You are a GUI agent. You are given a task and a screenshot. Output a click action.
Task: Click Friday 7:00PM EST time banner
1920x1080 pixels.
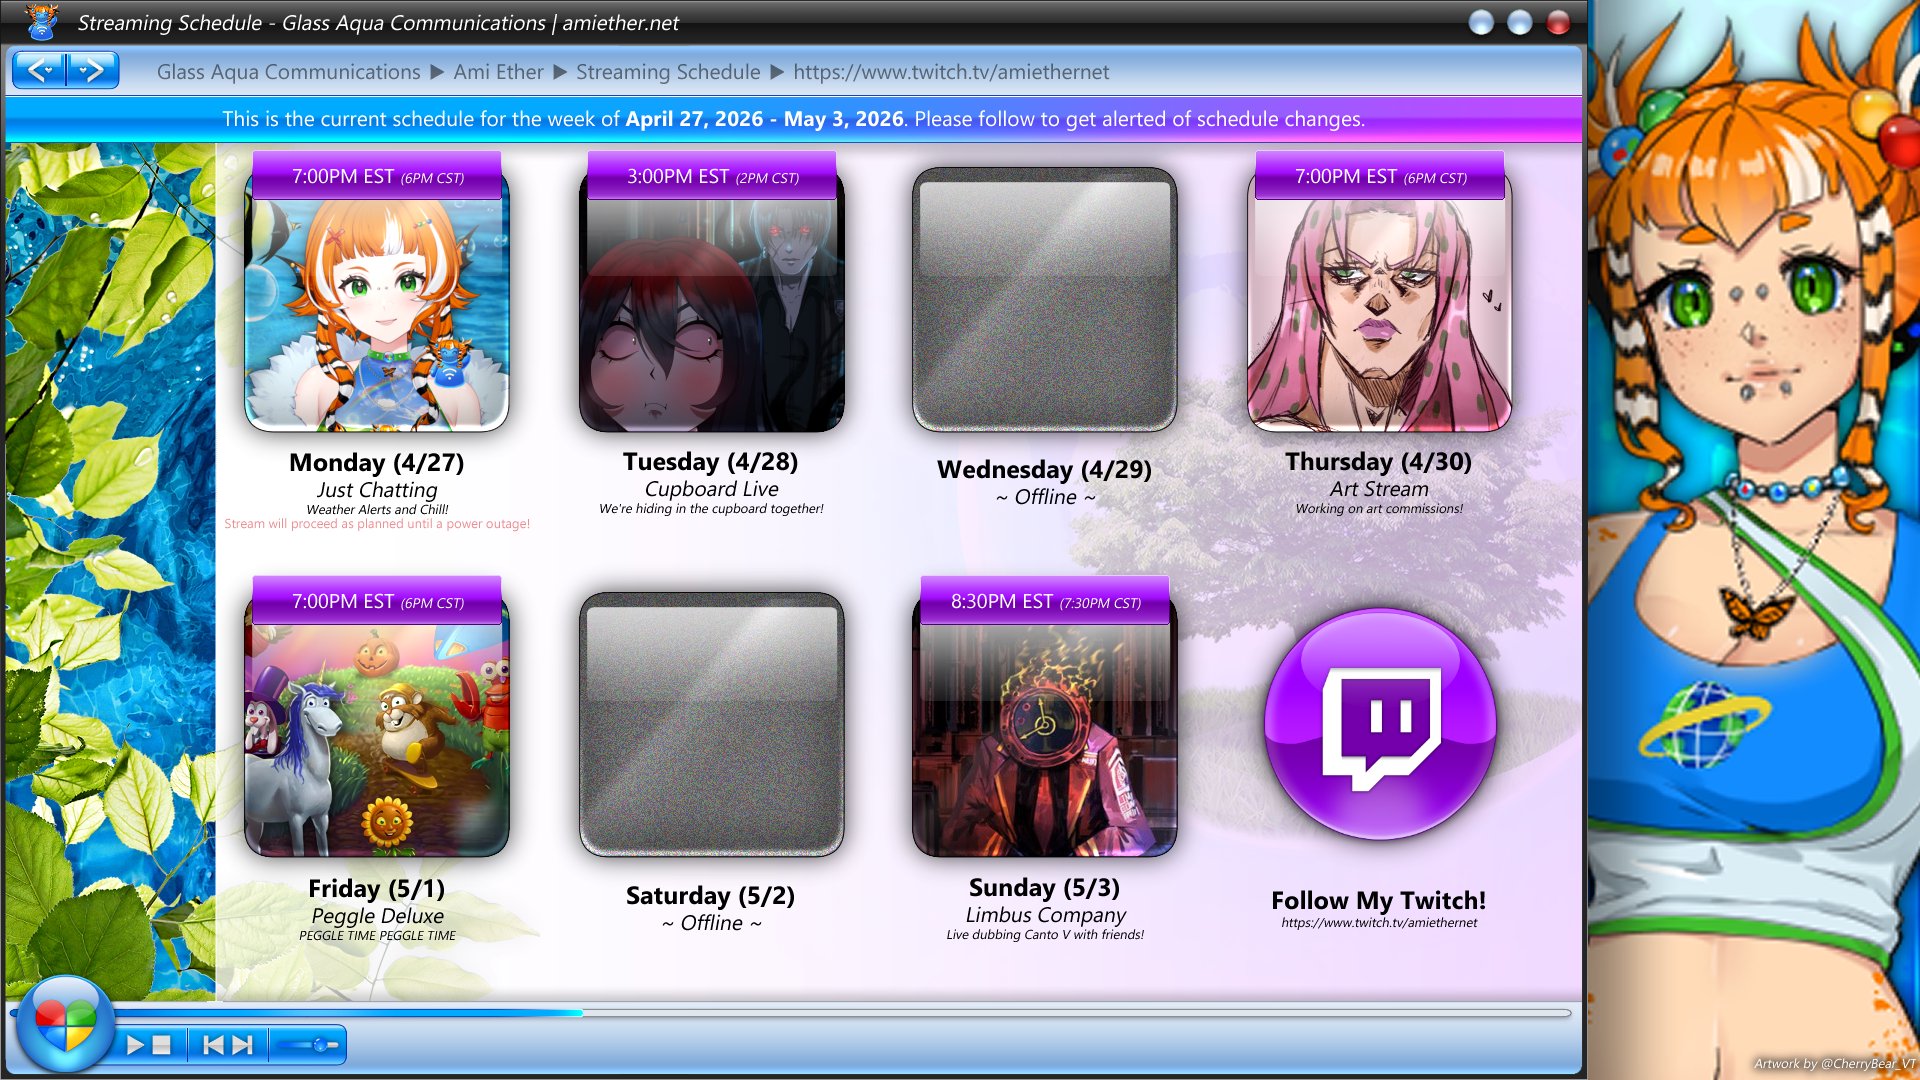(x=377, y=601)
